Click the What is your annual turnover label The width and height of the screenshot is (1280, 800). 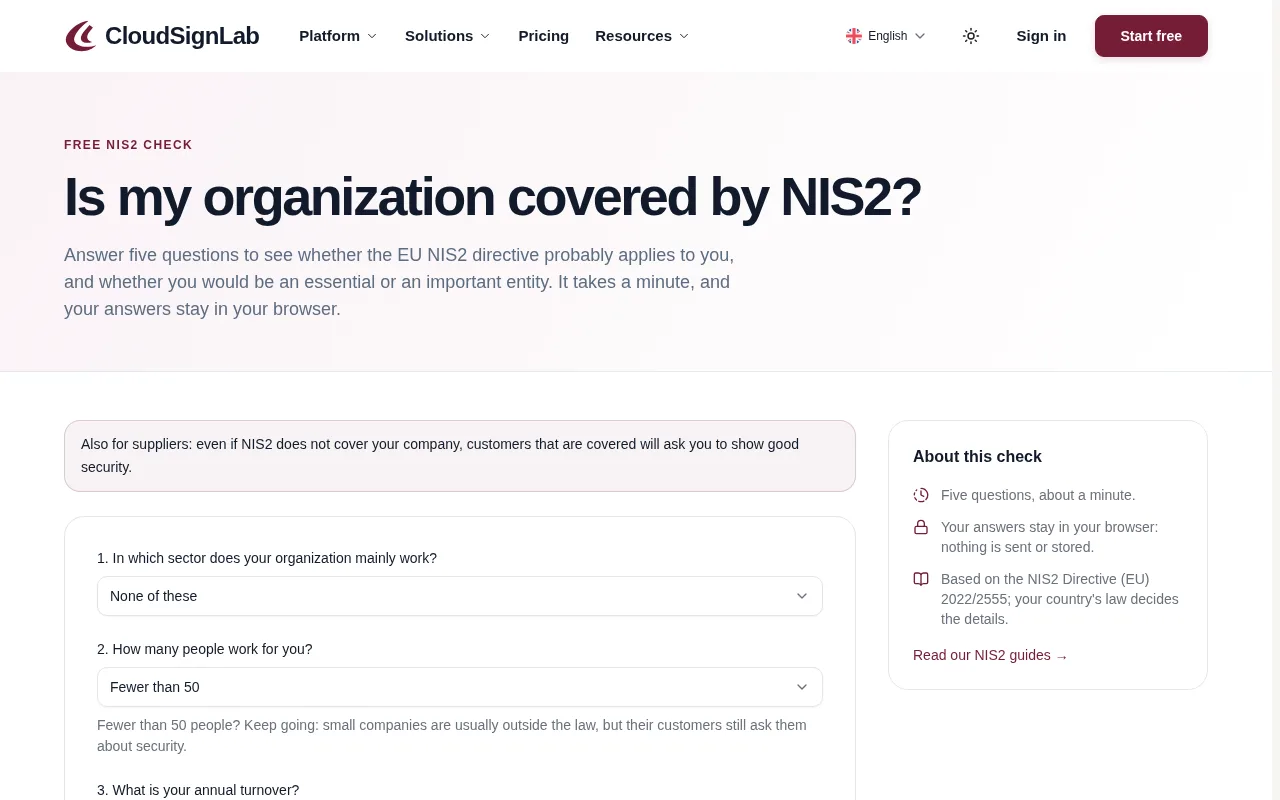click(x=198, y=790)
